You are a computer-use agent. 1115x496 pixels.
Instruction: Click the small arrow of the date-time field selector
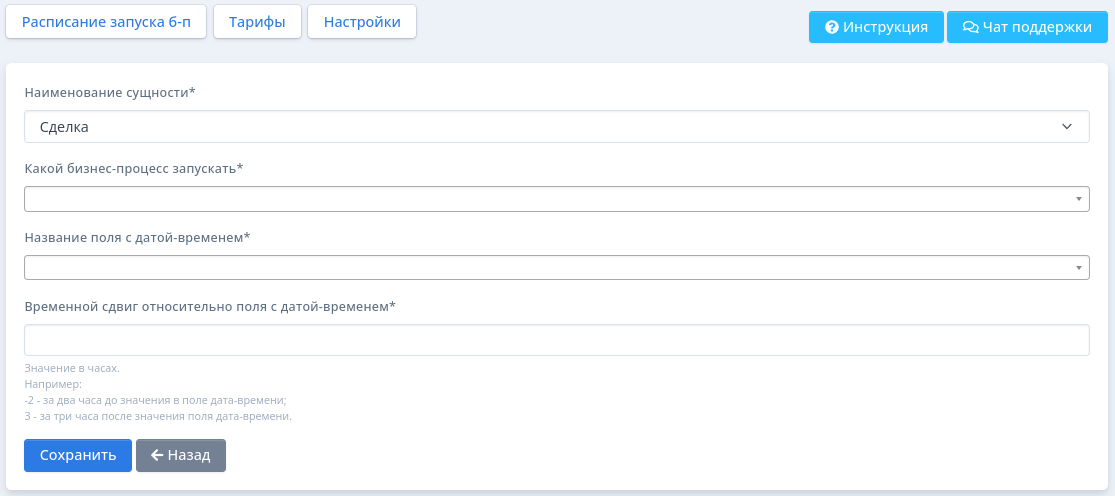coord(1079,268)
